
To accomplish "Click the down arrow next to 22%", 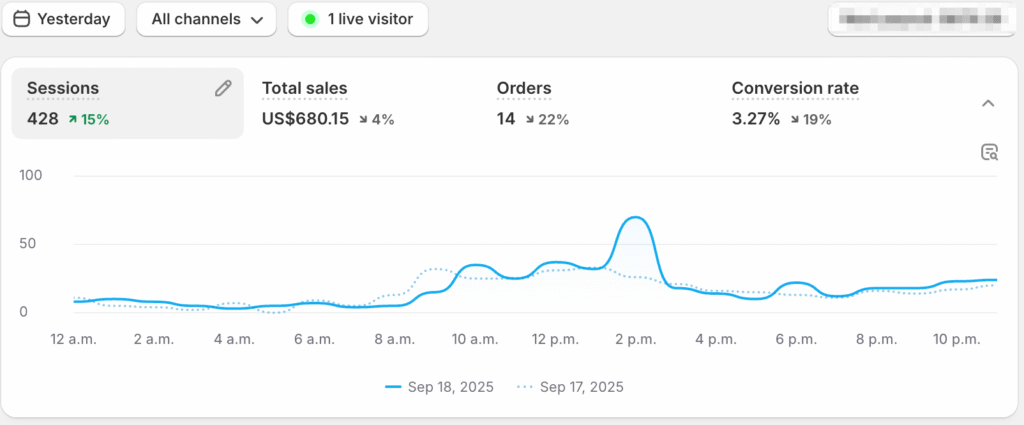I will (x=530, y=120).
